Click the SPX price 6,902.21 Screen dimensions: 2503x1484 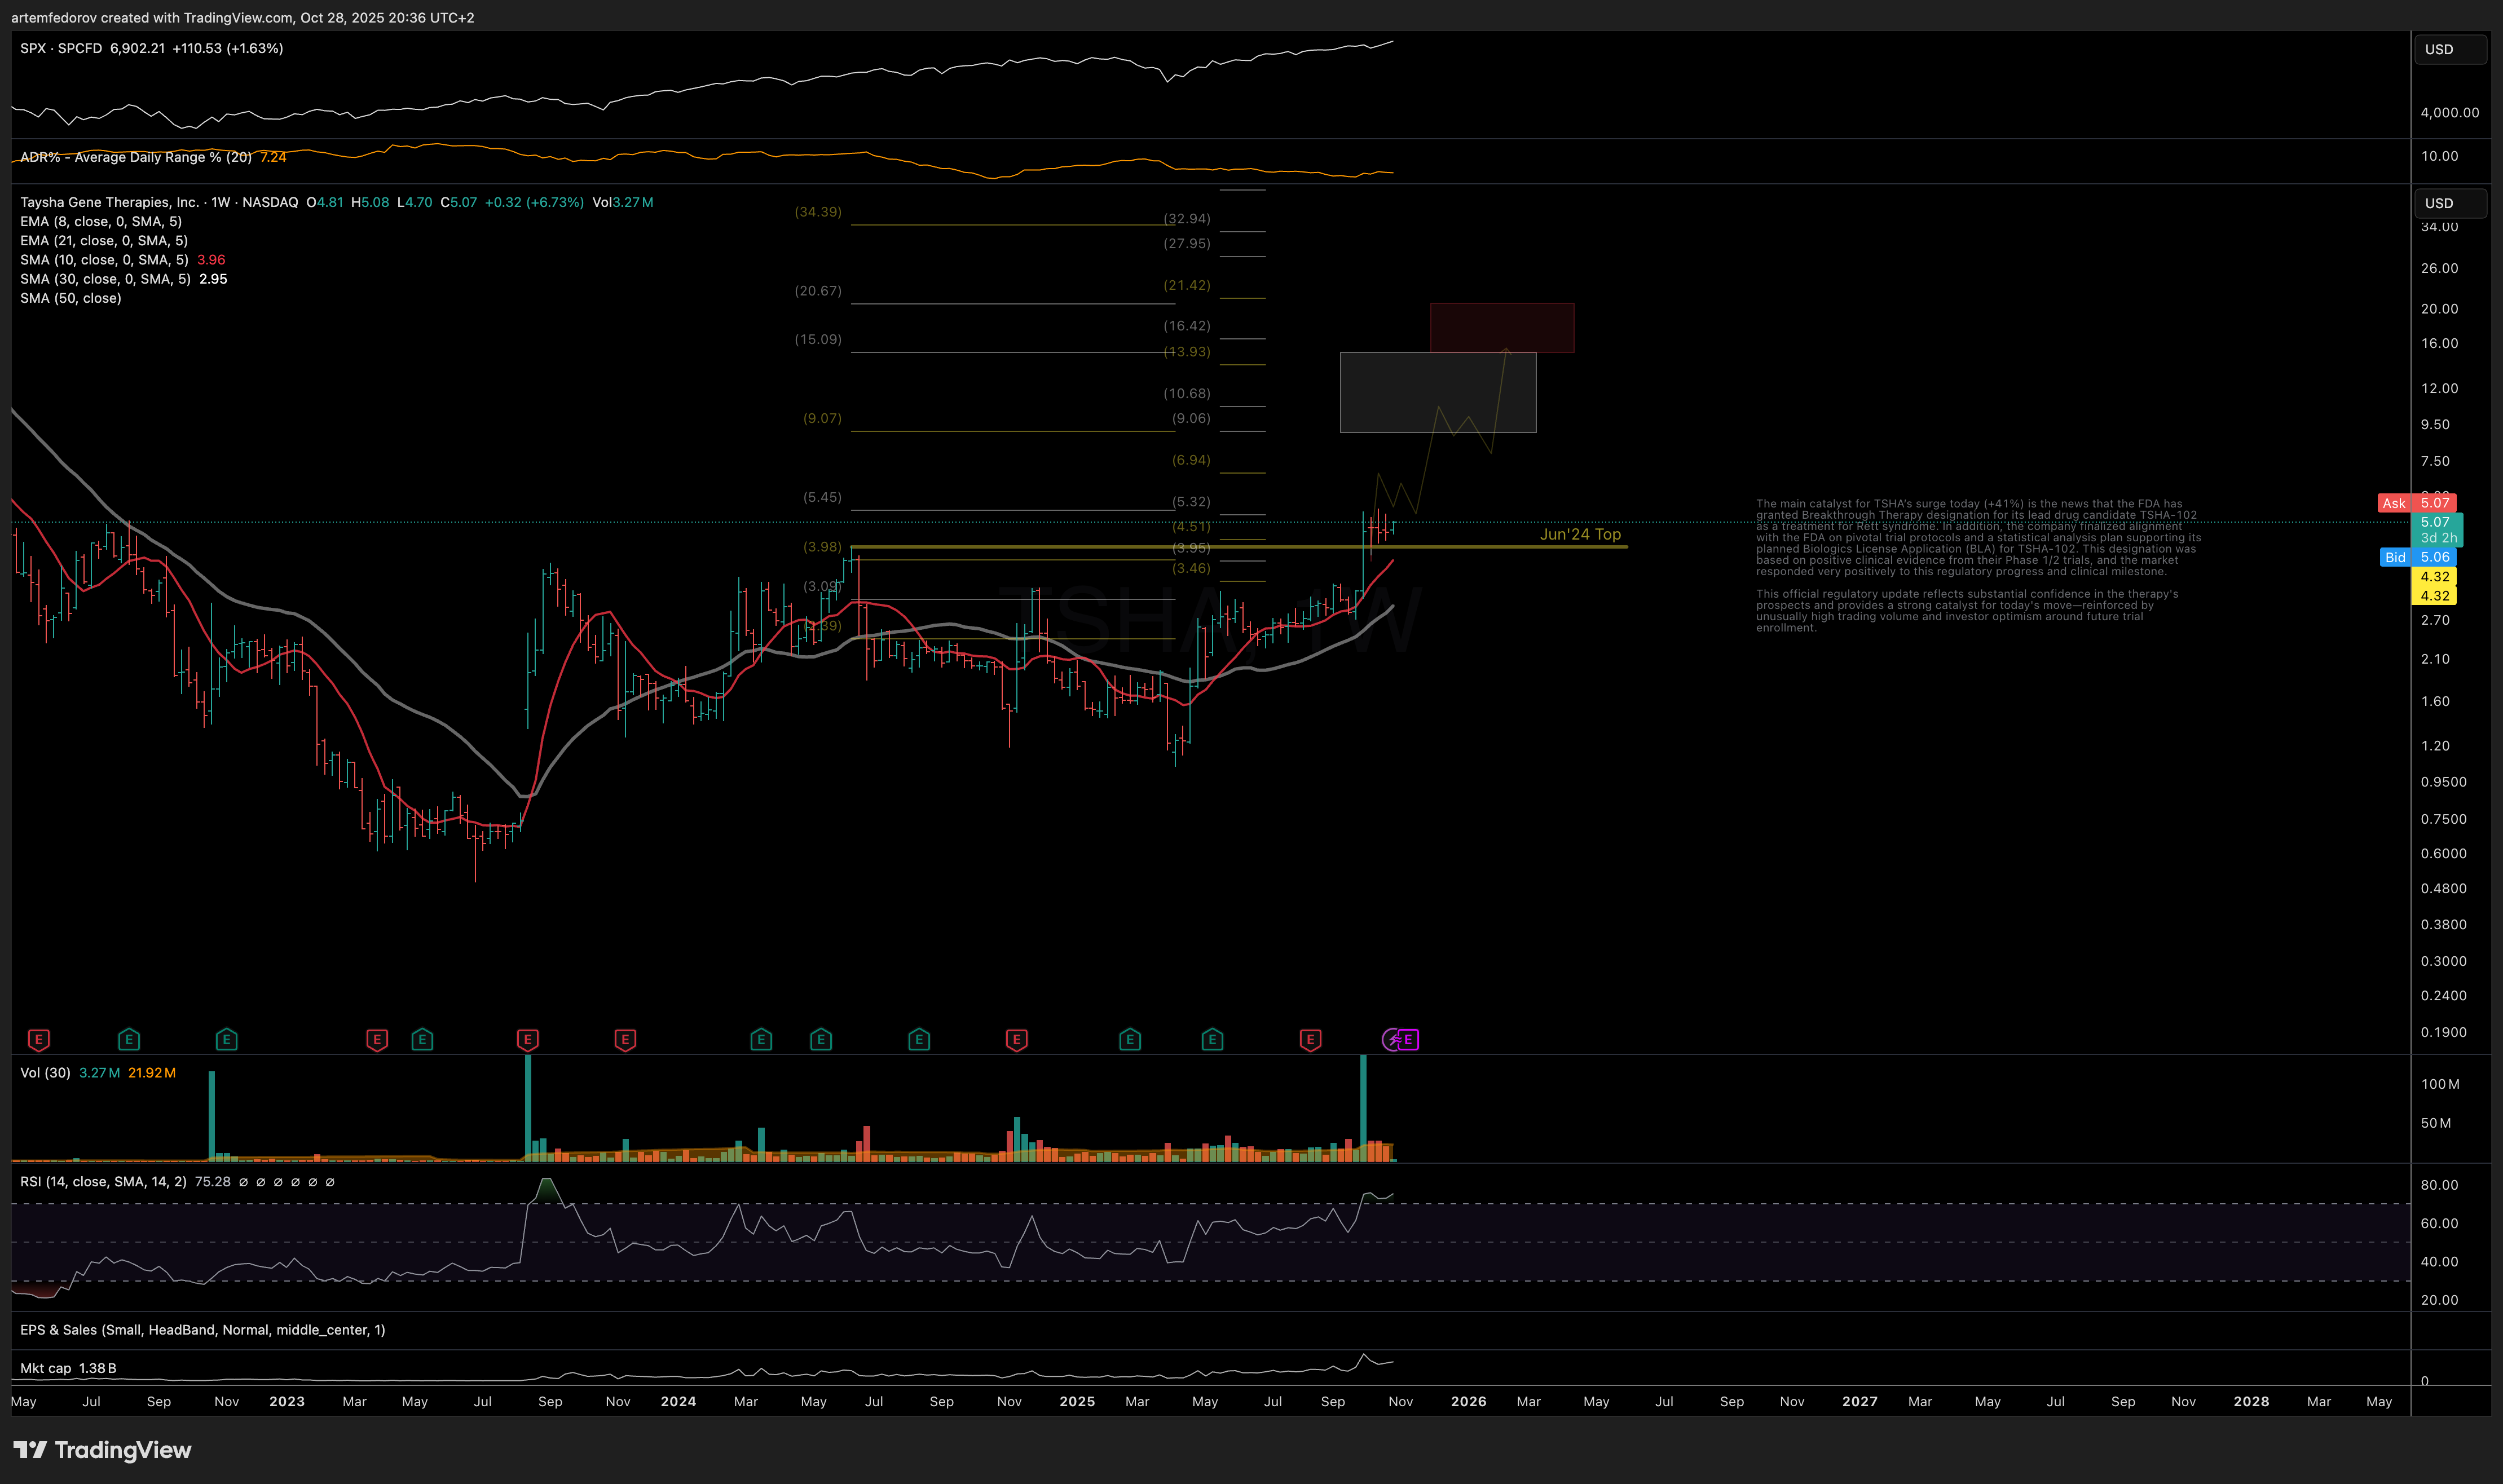pyautogui.click(x=137, y=48)
